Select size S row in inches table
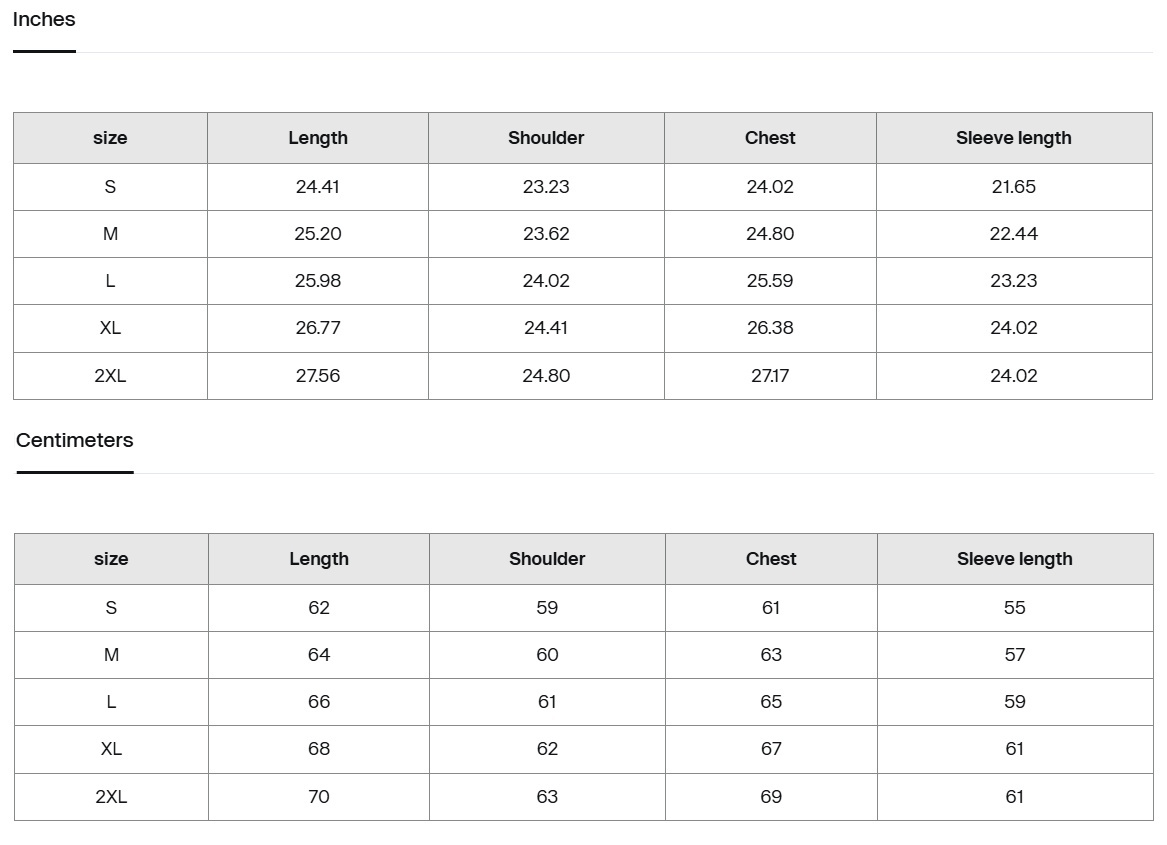1167x845 pixels. 110,187
